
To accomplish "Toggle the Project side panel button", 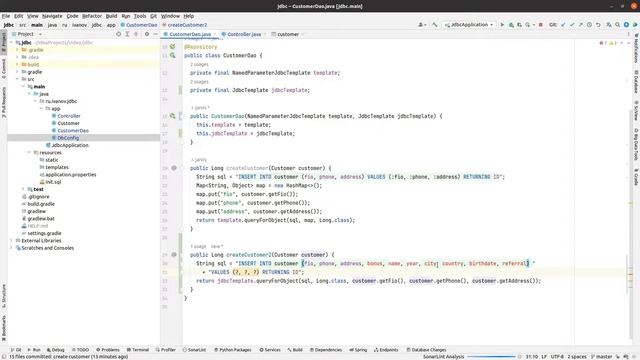I will click(x=4, y=42).
